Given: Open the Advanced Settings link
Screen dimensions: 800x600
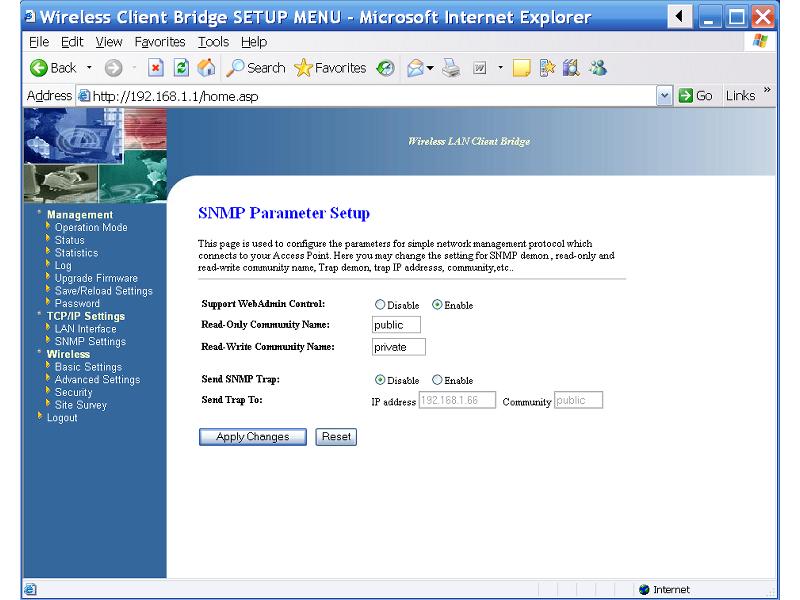Looking at the screenshot, I should tap(97, 380).
